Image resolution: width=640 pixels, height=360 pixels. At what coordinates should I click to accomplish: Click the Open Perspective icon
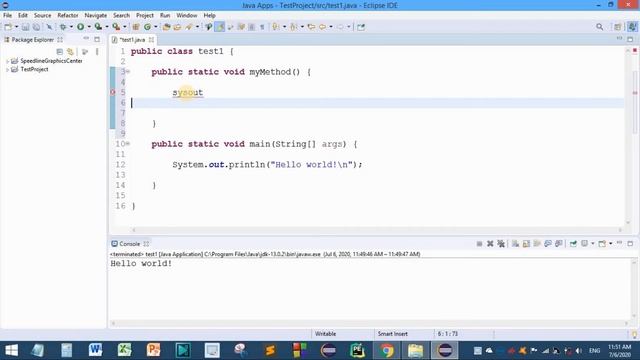pyautogui.click(x=618, y=27)
